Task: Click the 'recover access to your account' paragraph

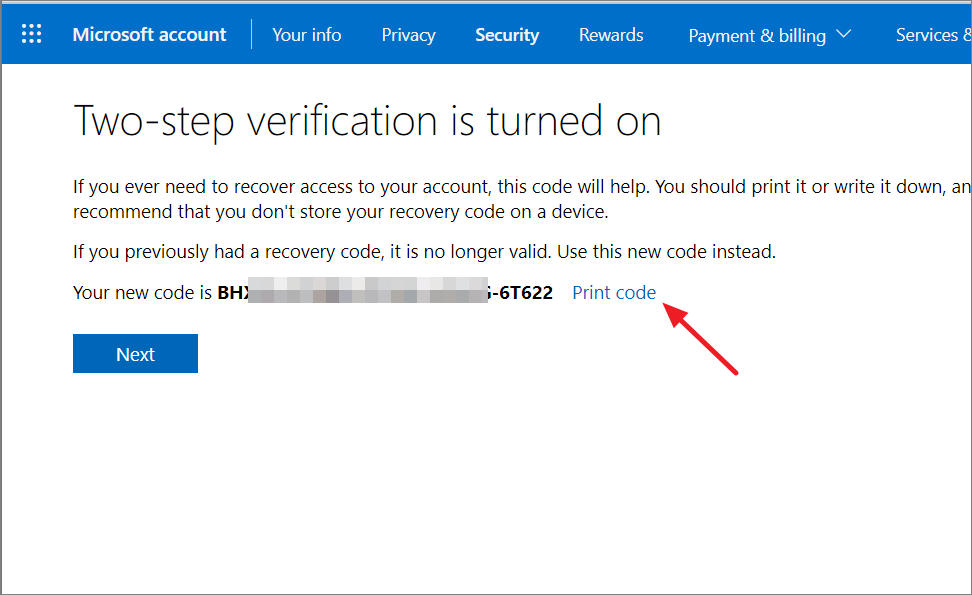Action: click(523, 199)
